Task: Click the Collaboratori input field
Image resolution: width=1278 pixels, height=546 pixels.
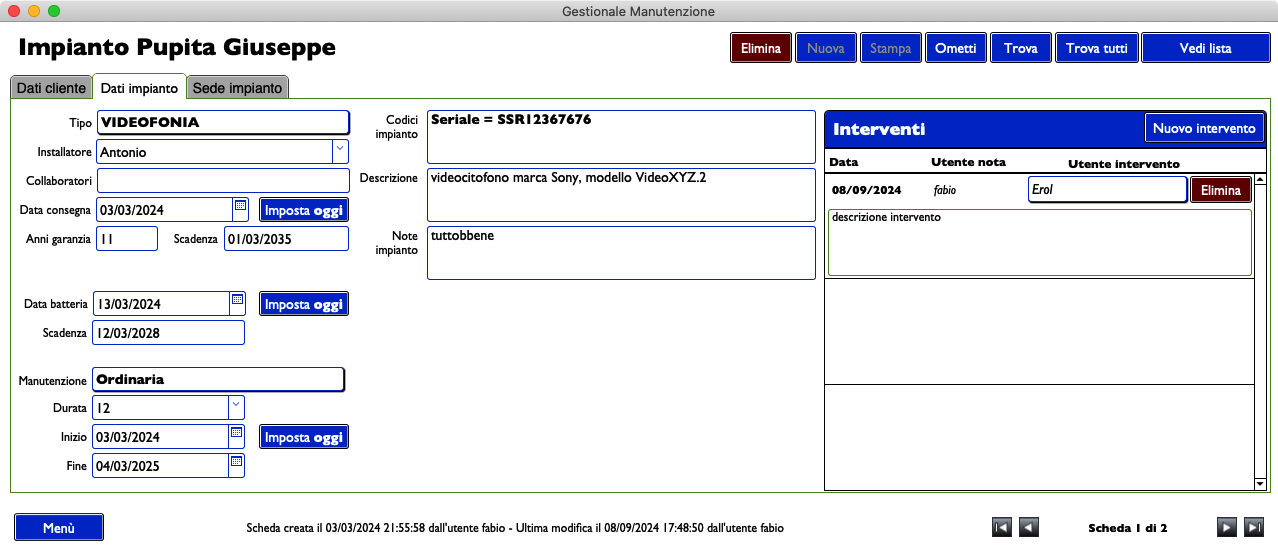Action: [223, 181]
